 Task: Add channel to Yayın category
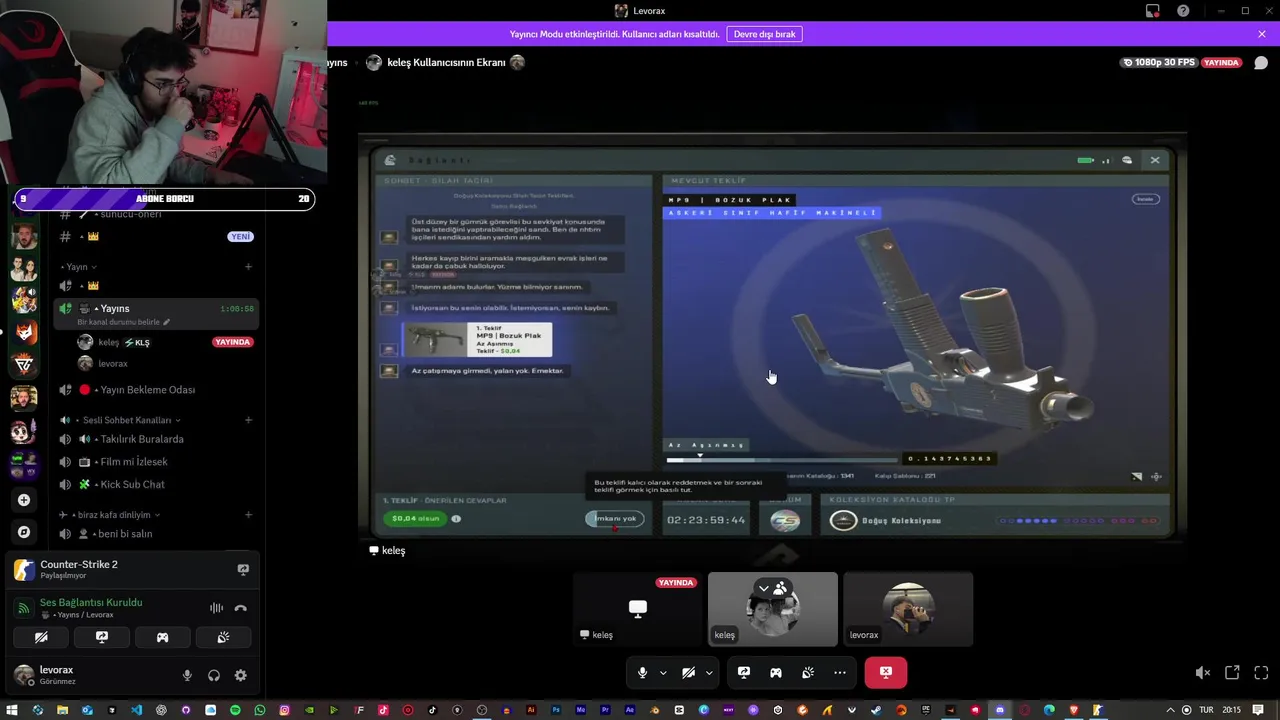coord(248,267)
